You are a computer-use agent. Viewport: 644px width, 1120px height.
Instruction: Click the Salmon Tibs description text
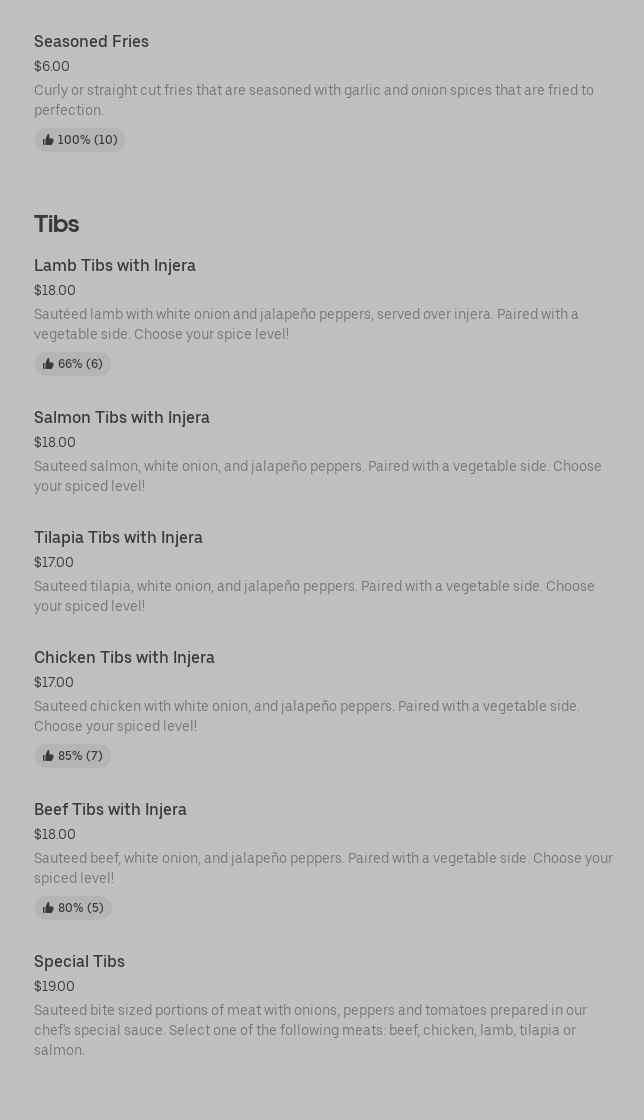[318, 476]
